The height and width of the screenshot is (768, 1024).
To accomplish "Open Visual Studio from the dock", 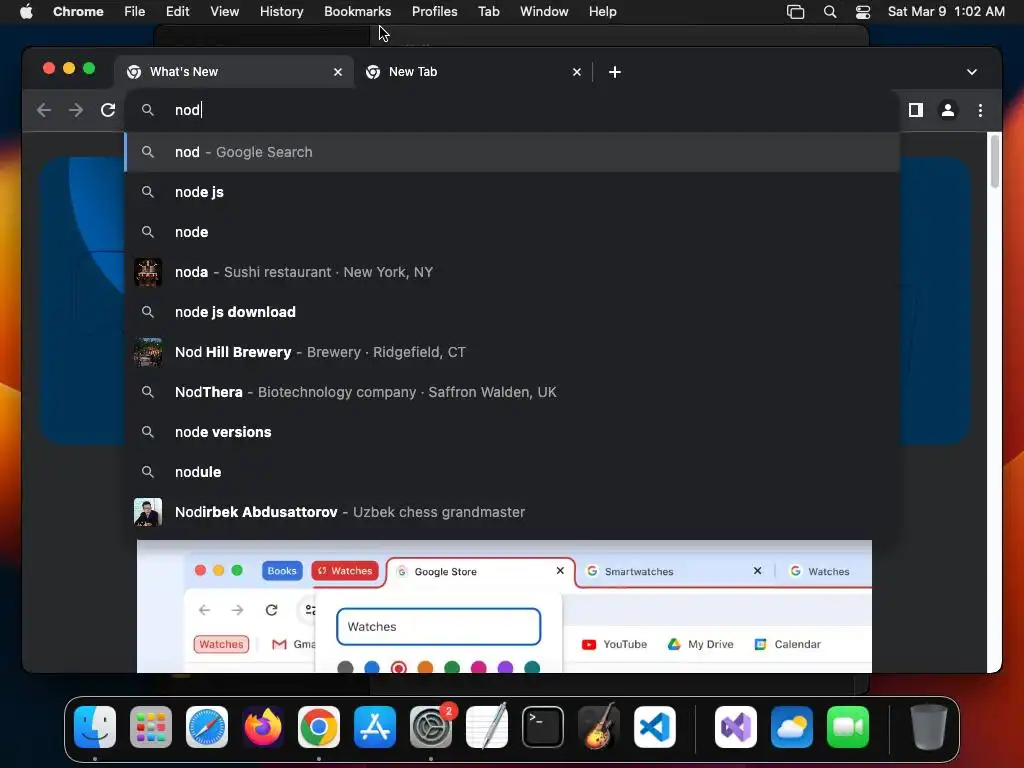I will click(x=736, y=727).
